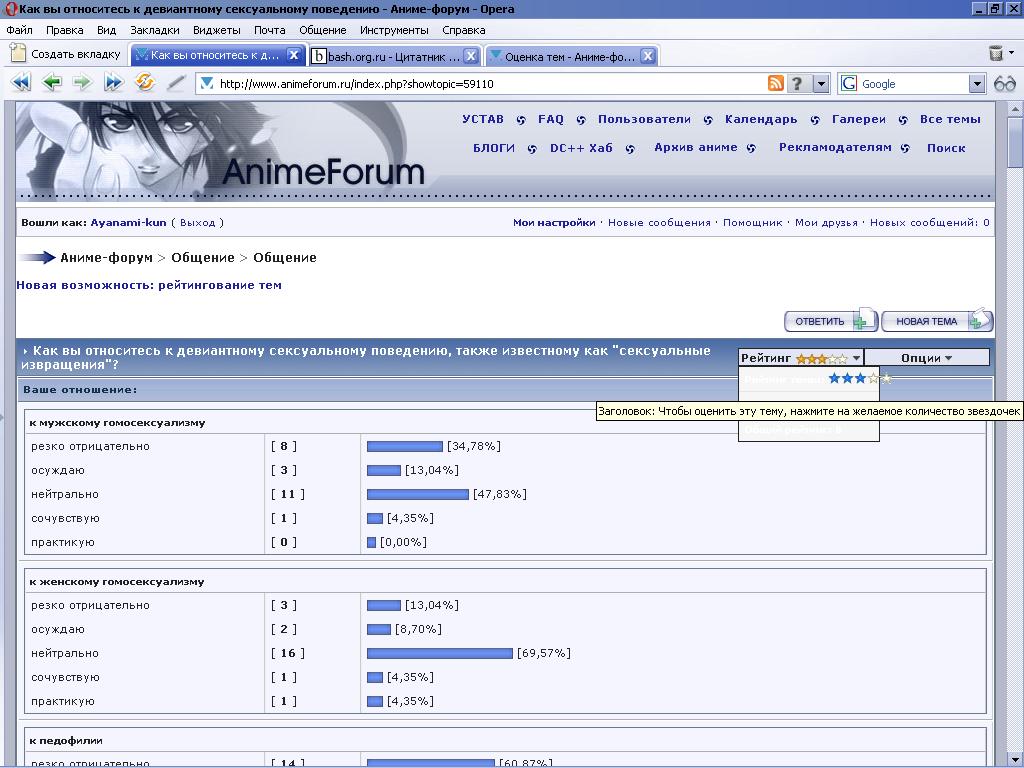Open the address bar history dropdown

pos(821,84)
